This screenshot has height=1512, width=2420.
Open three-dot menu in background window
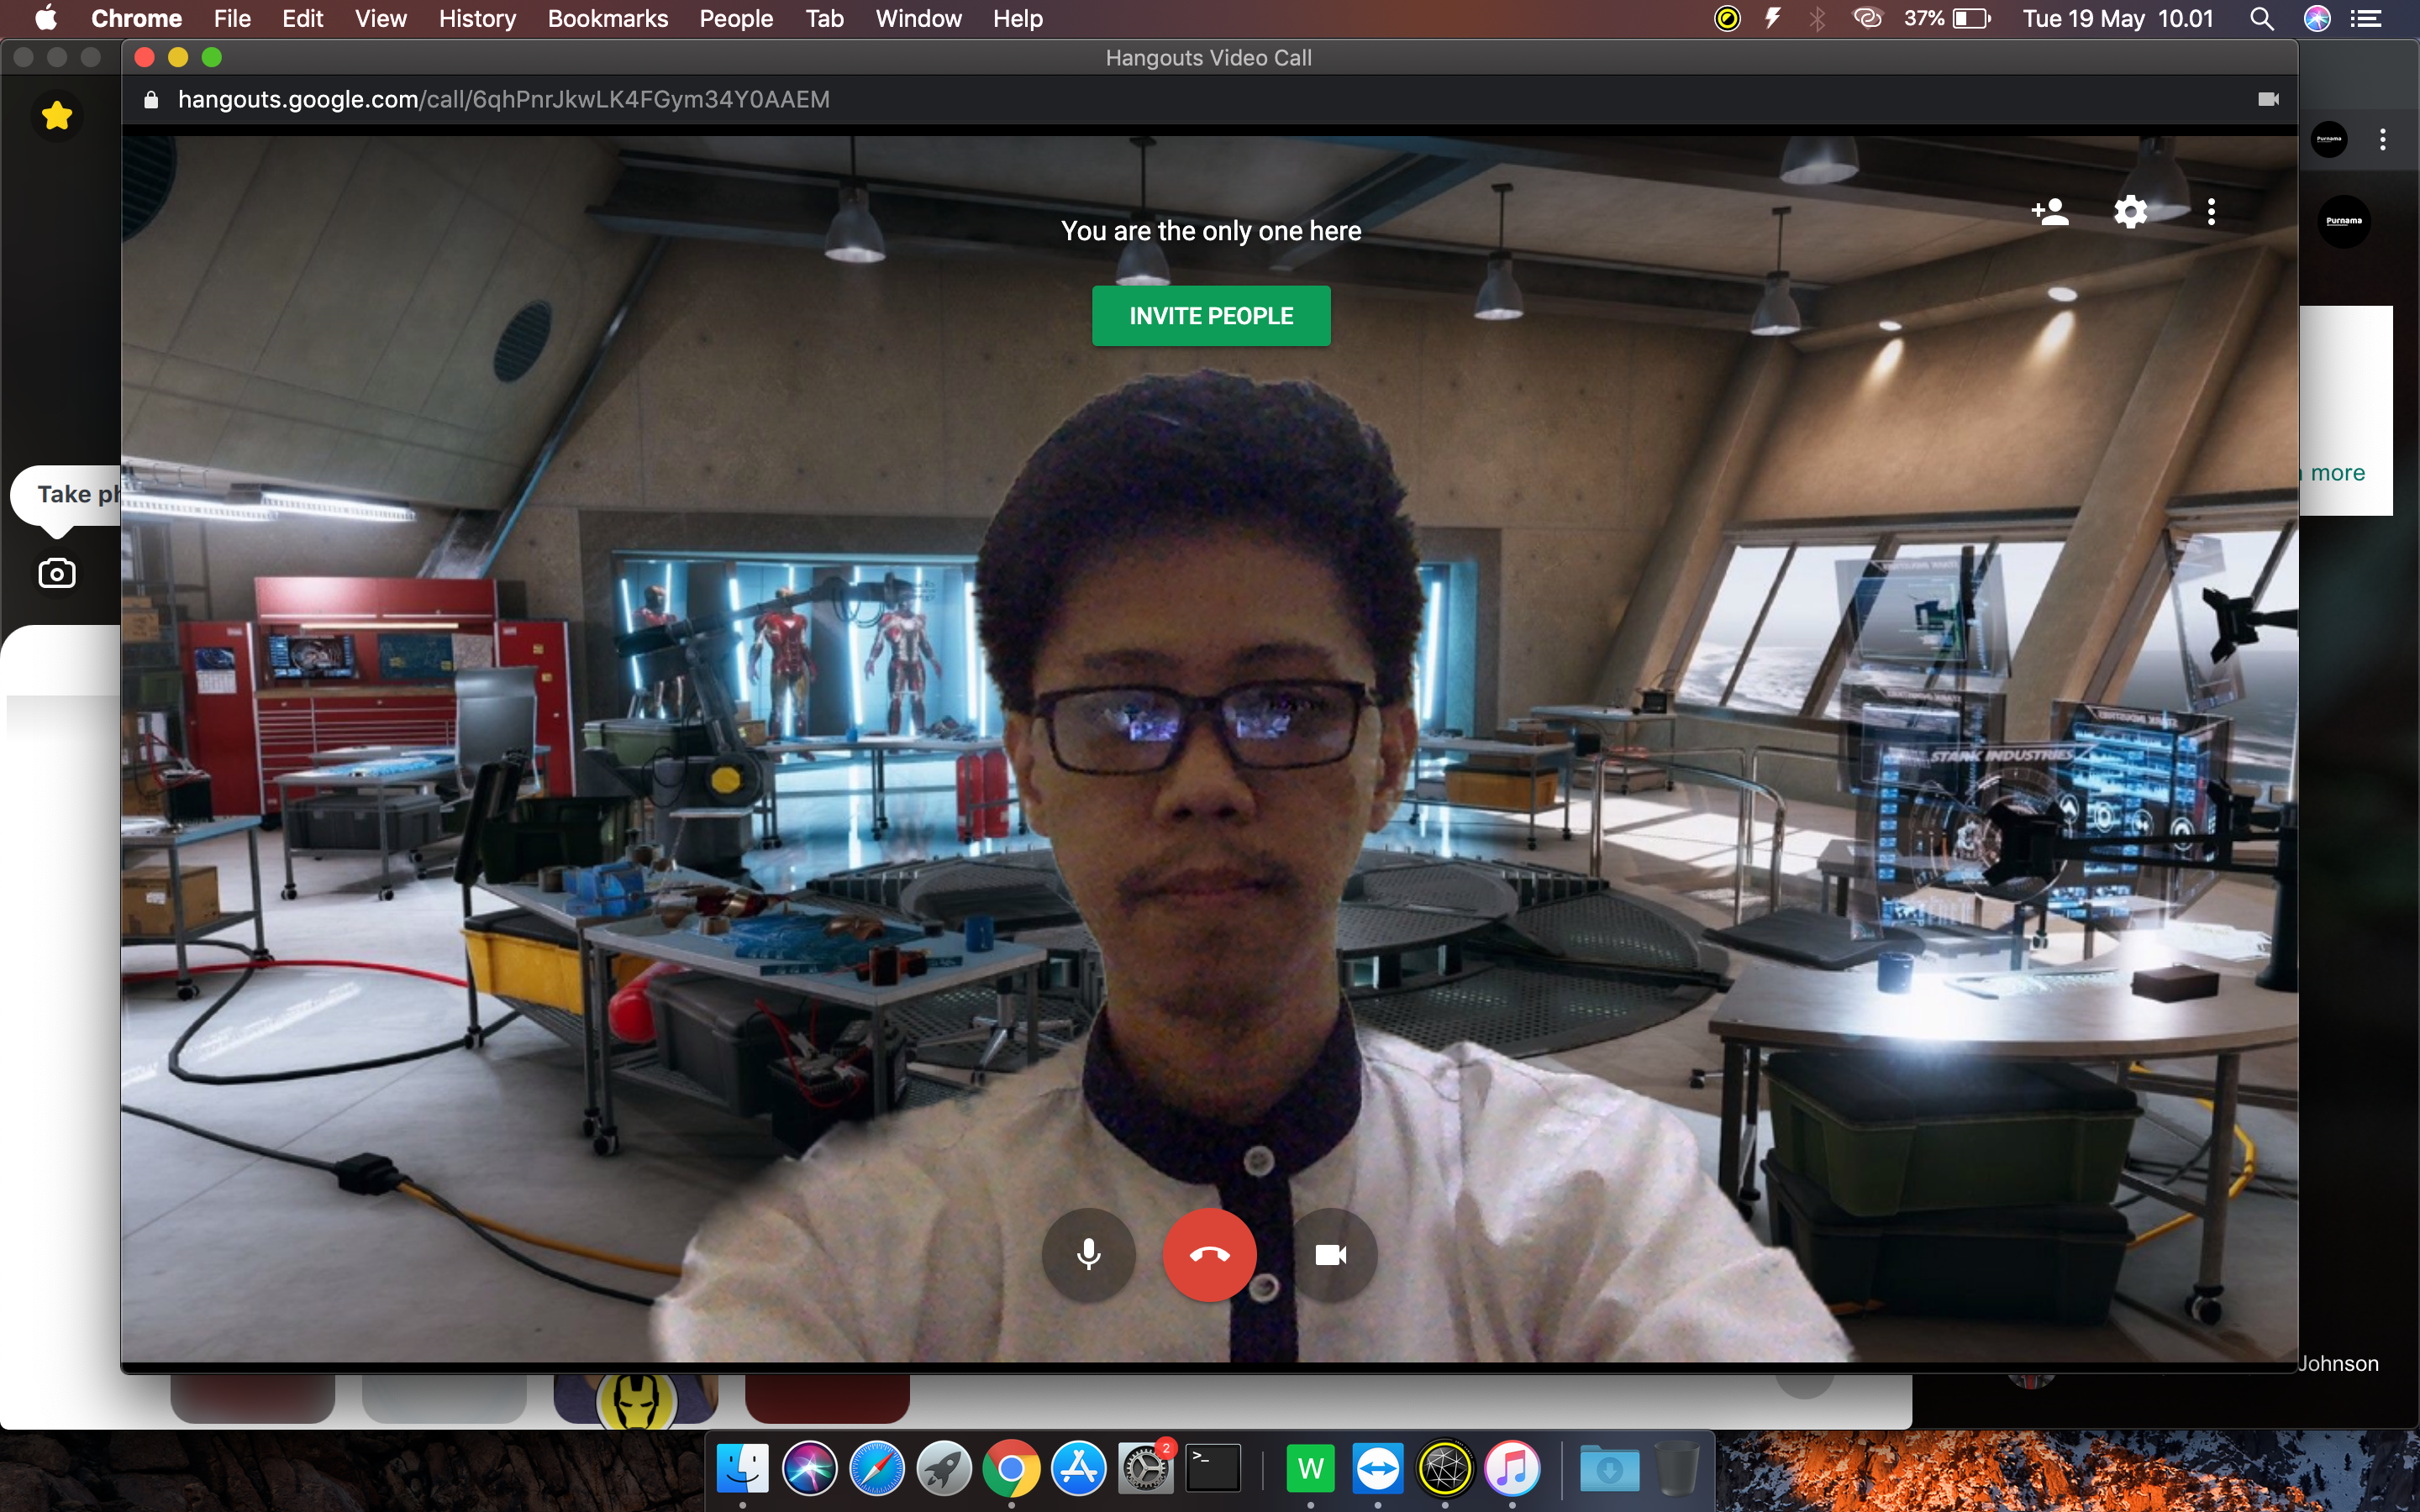[x=2383, y=140]
